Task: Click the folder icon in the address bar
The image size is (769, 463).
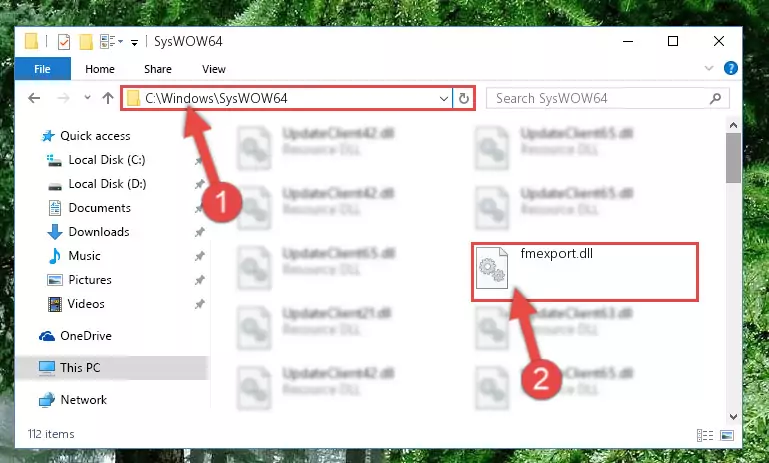Action: [x=133, y=99]
